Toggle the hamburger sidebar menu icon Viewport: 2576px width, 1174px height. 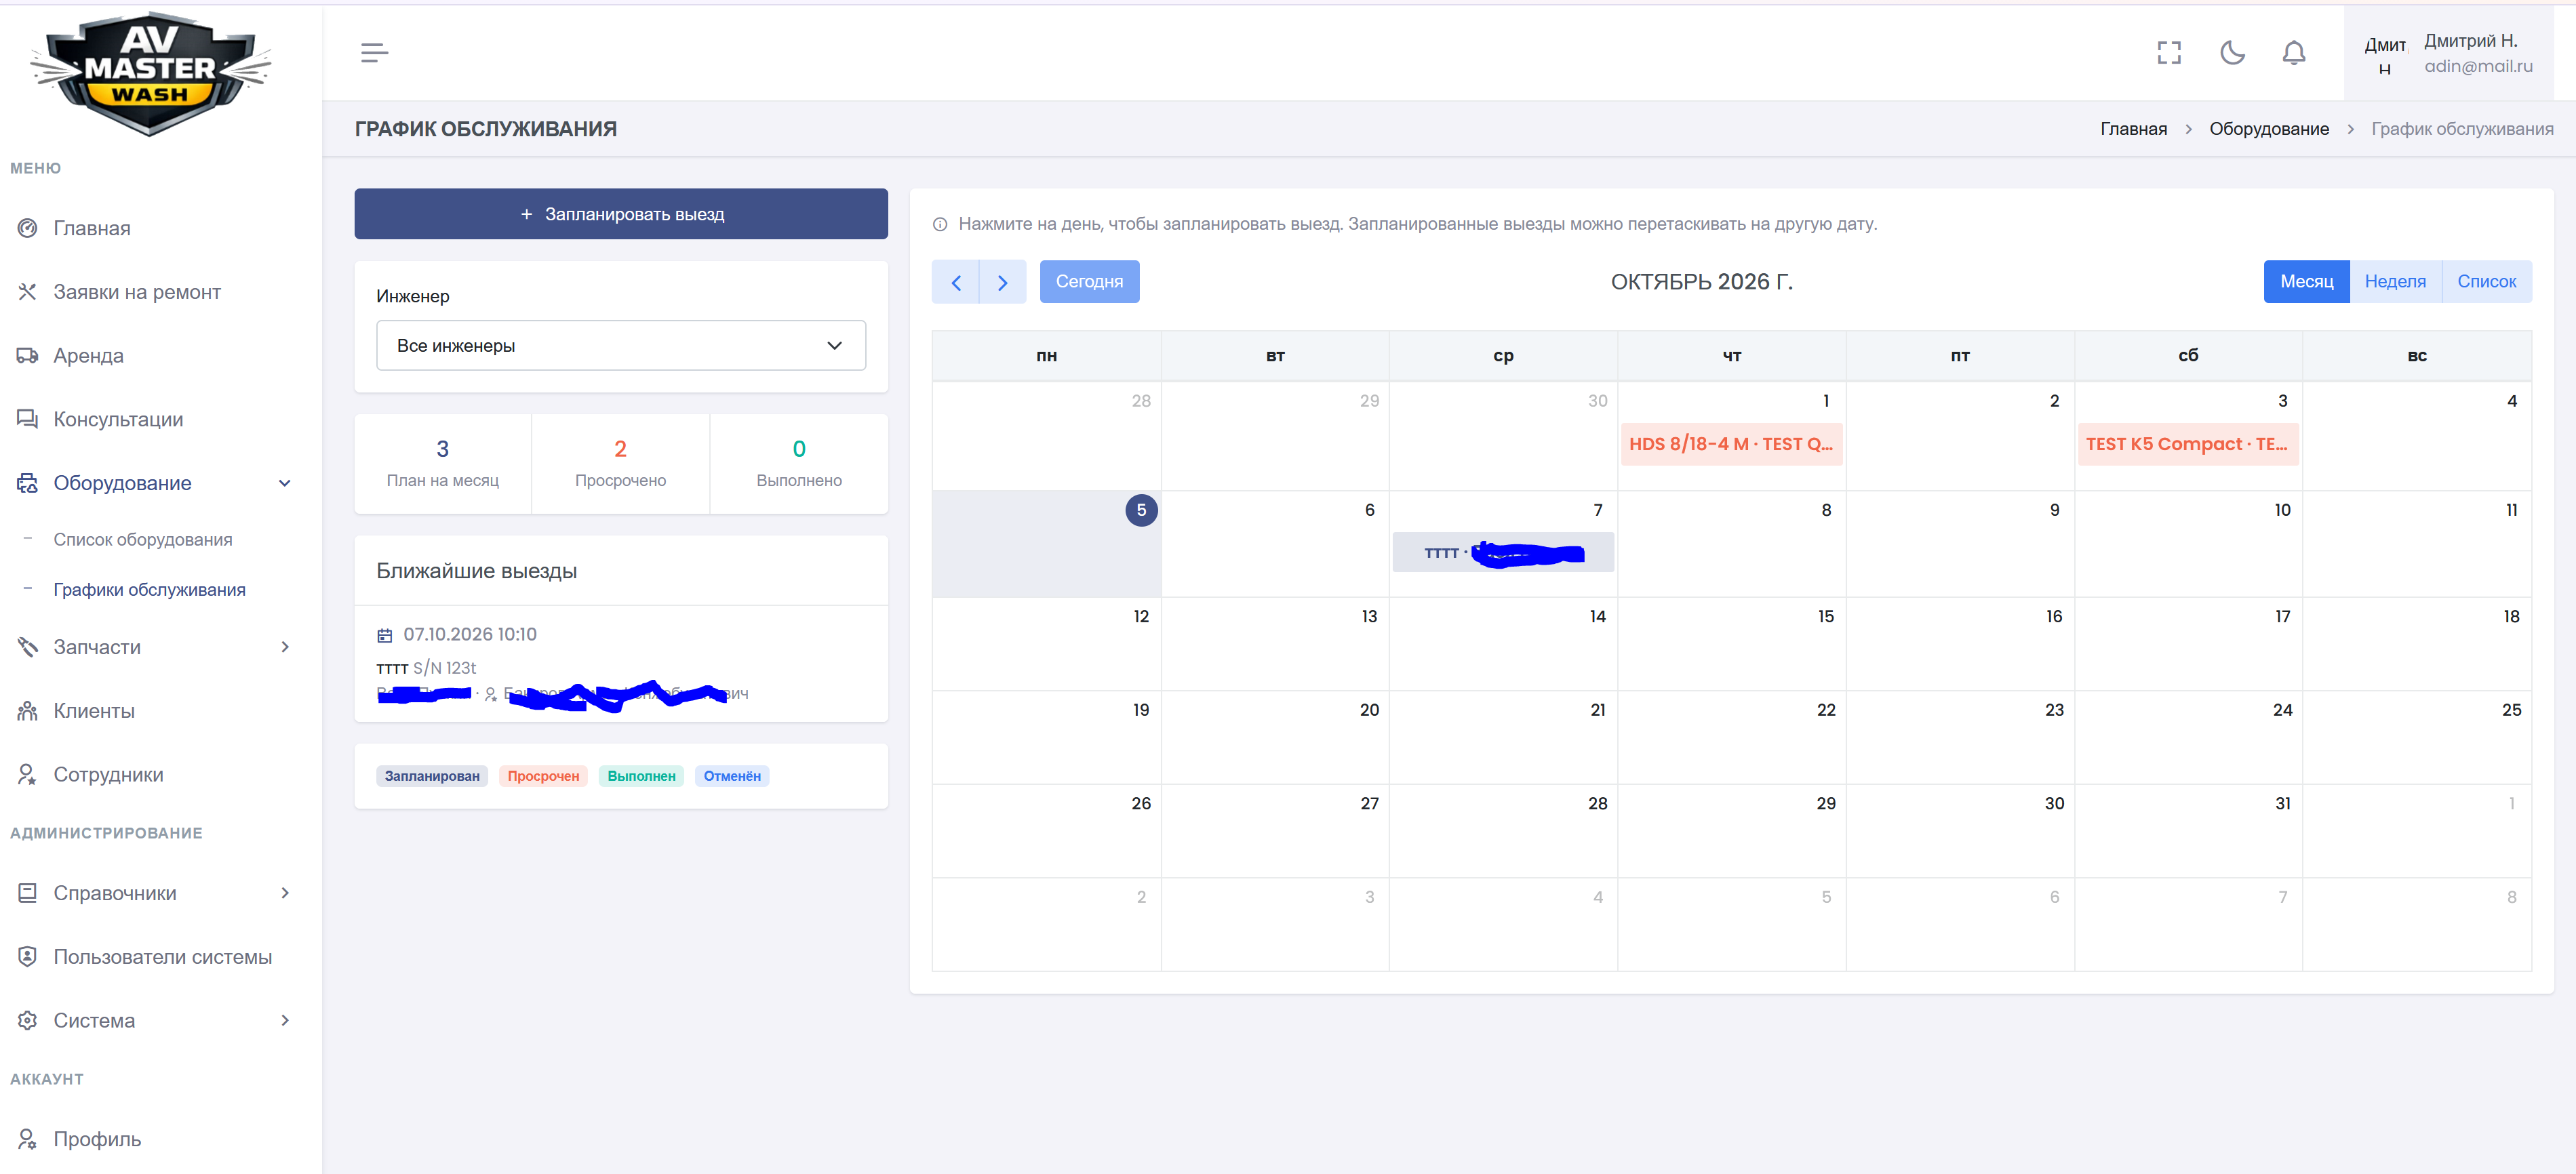(374, 53)
